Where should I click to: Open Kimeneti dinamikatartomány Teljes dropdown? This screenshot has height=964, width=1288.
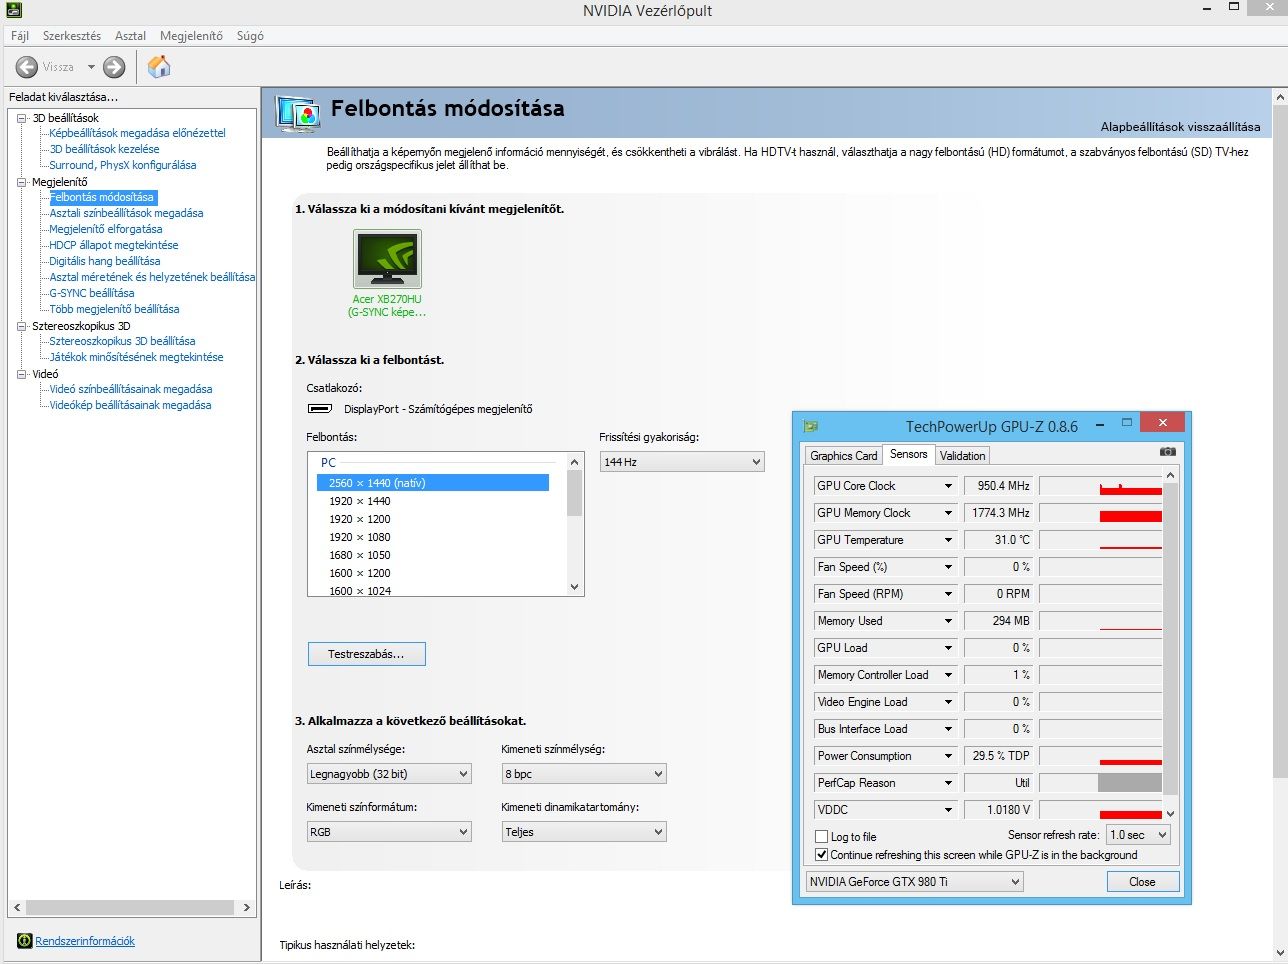pyautogui.click(x=584, y=832)
